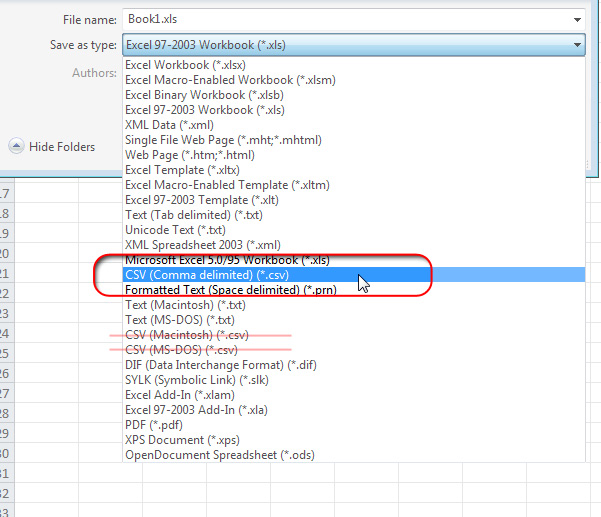Viewport: 601px width, 517px height.
Task: Select Excel Add-In (*.xlam)
Action: [353, 395]
